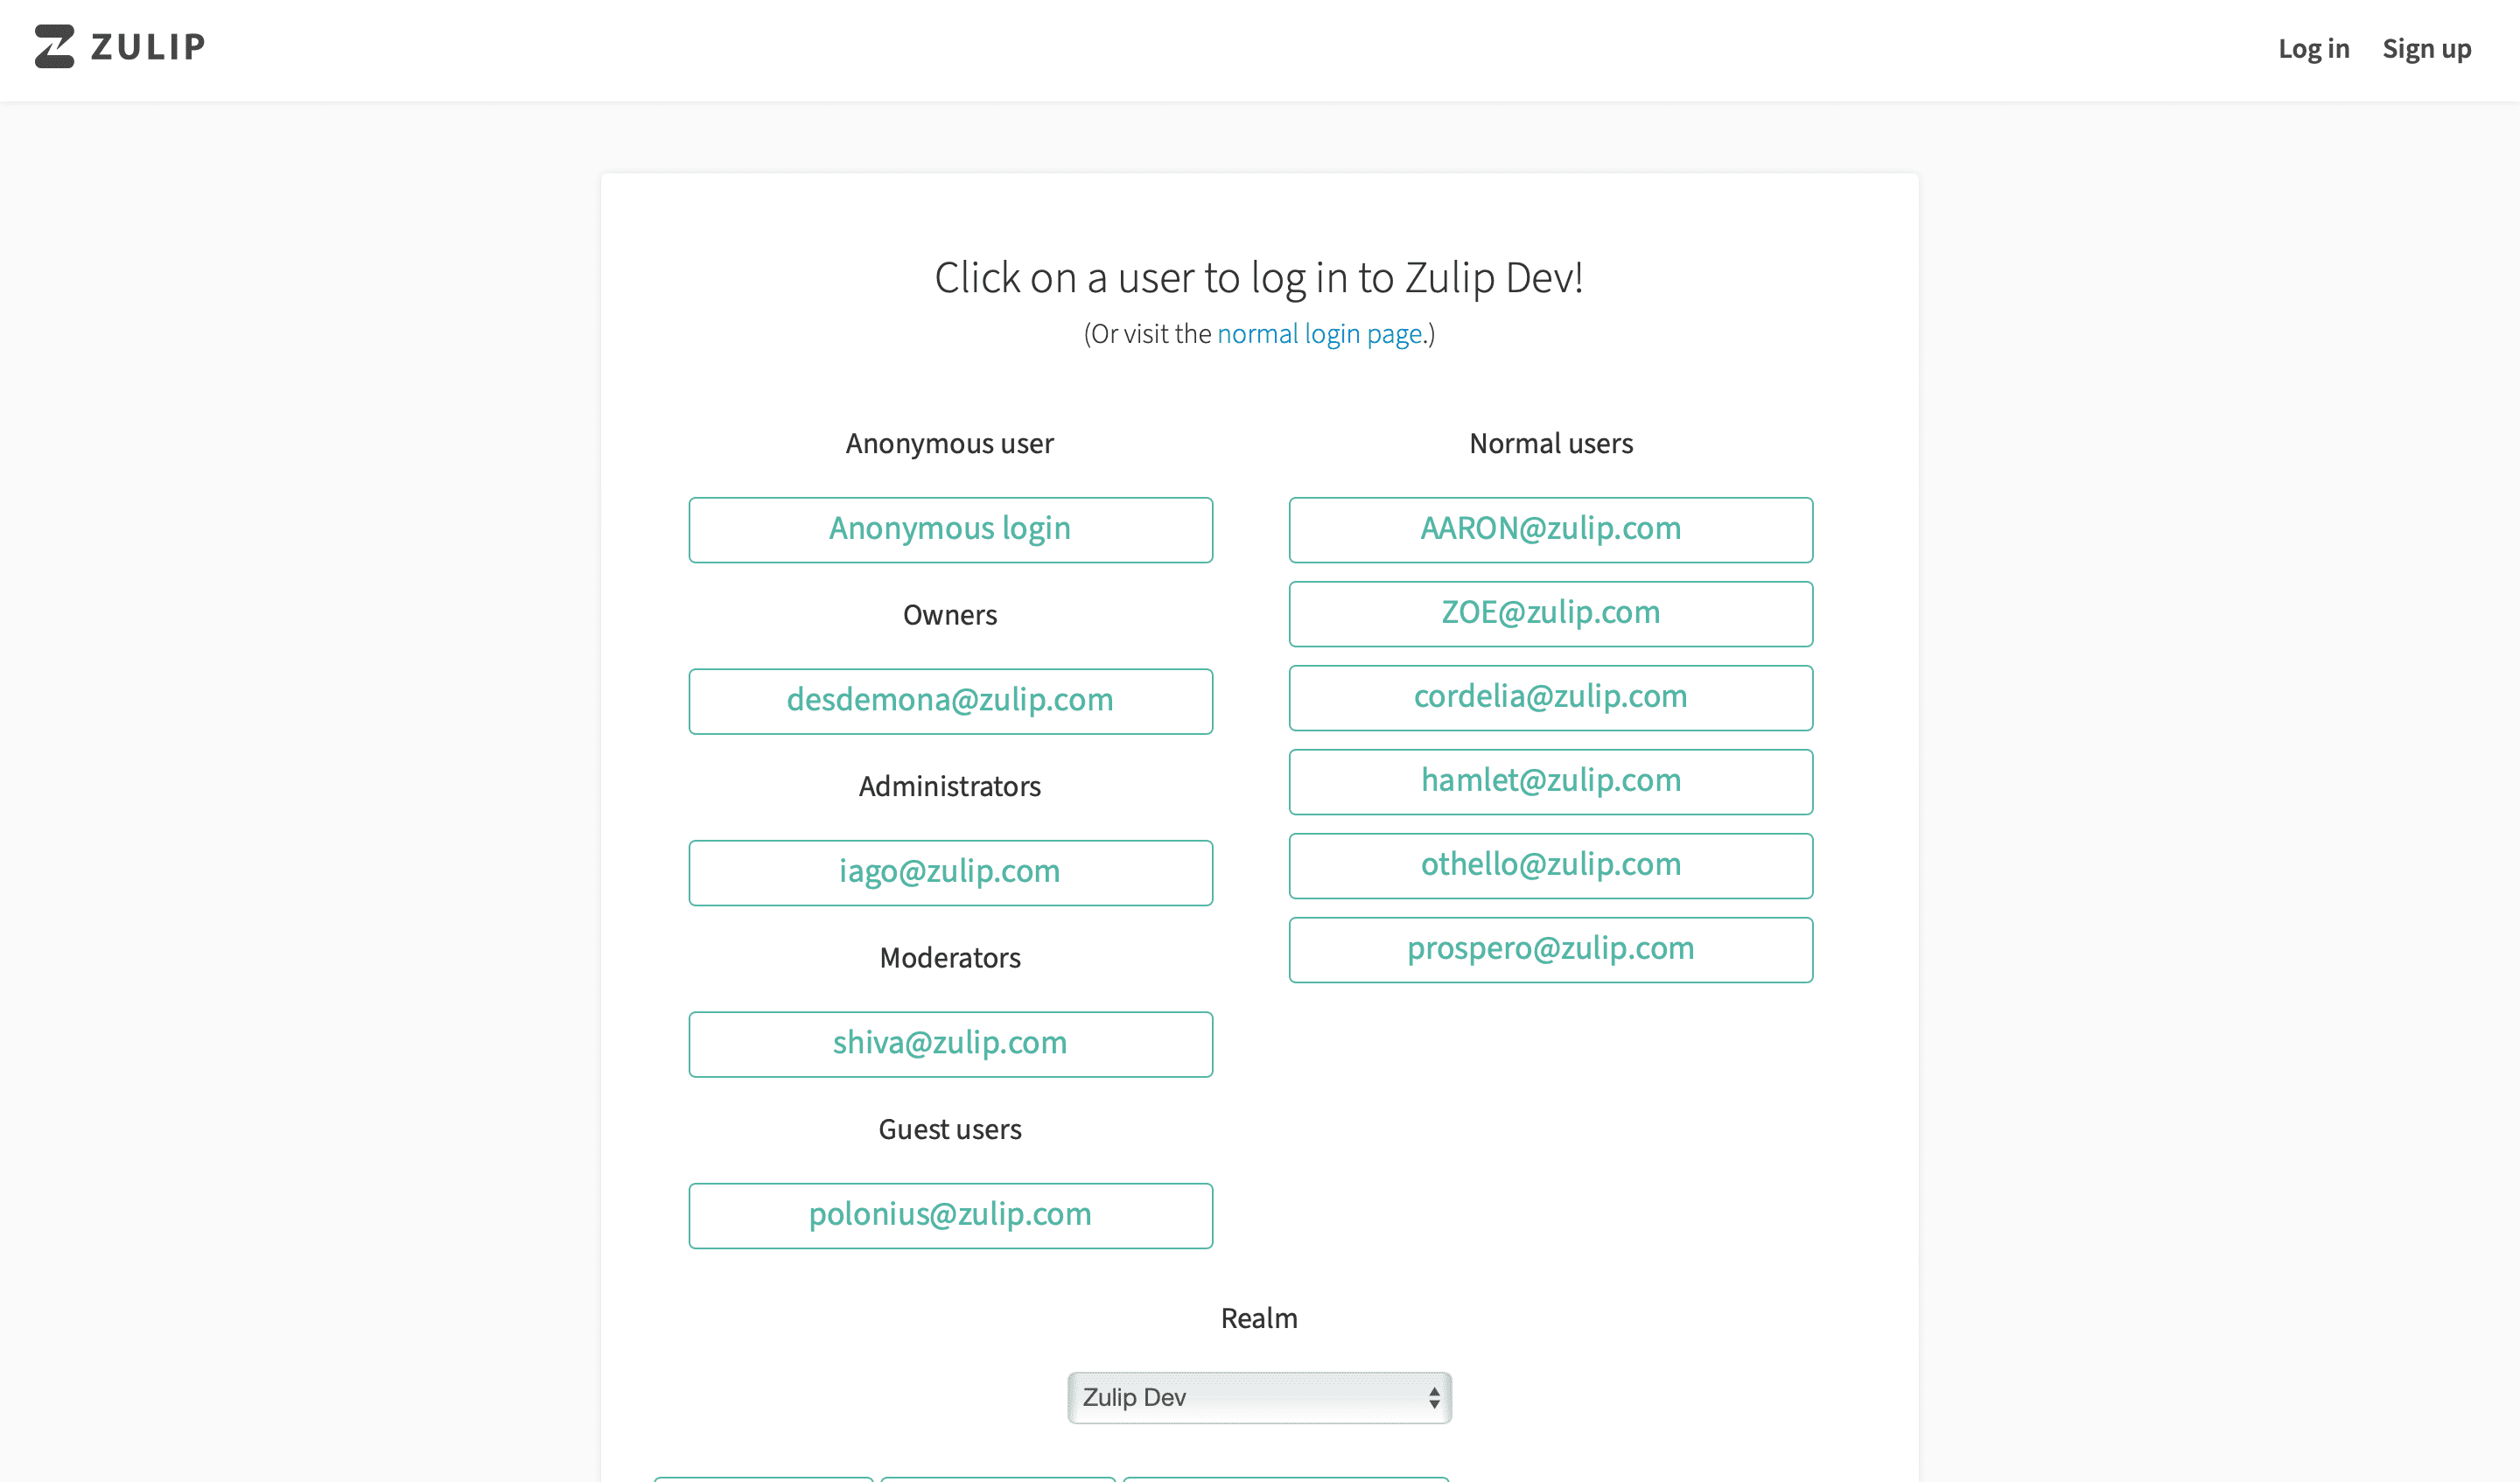Click the Zulip logo icon top left

[49, 47]
